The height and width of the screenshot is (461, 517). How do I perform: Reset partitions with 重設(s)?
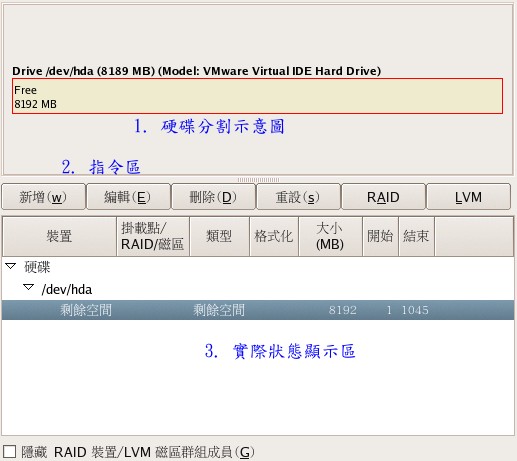(298, 197)
